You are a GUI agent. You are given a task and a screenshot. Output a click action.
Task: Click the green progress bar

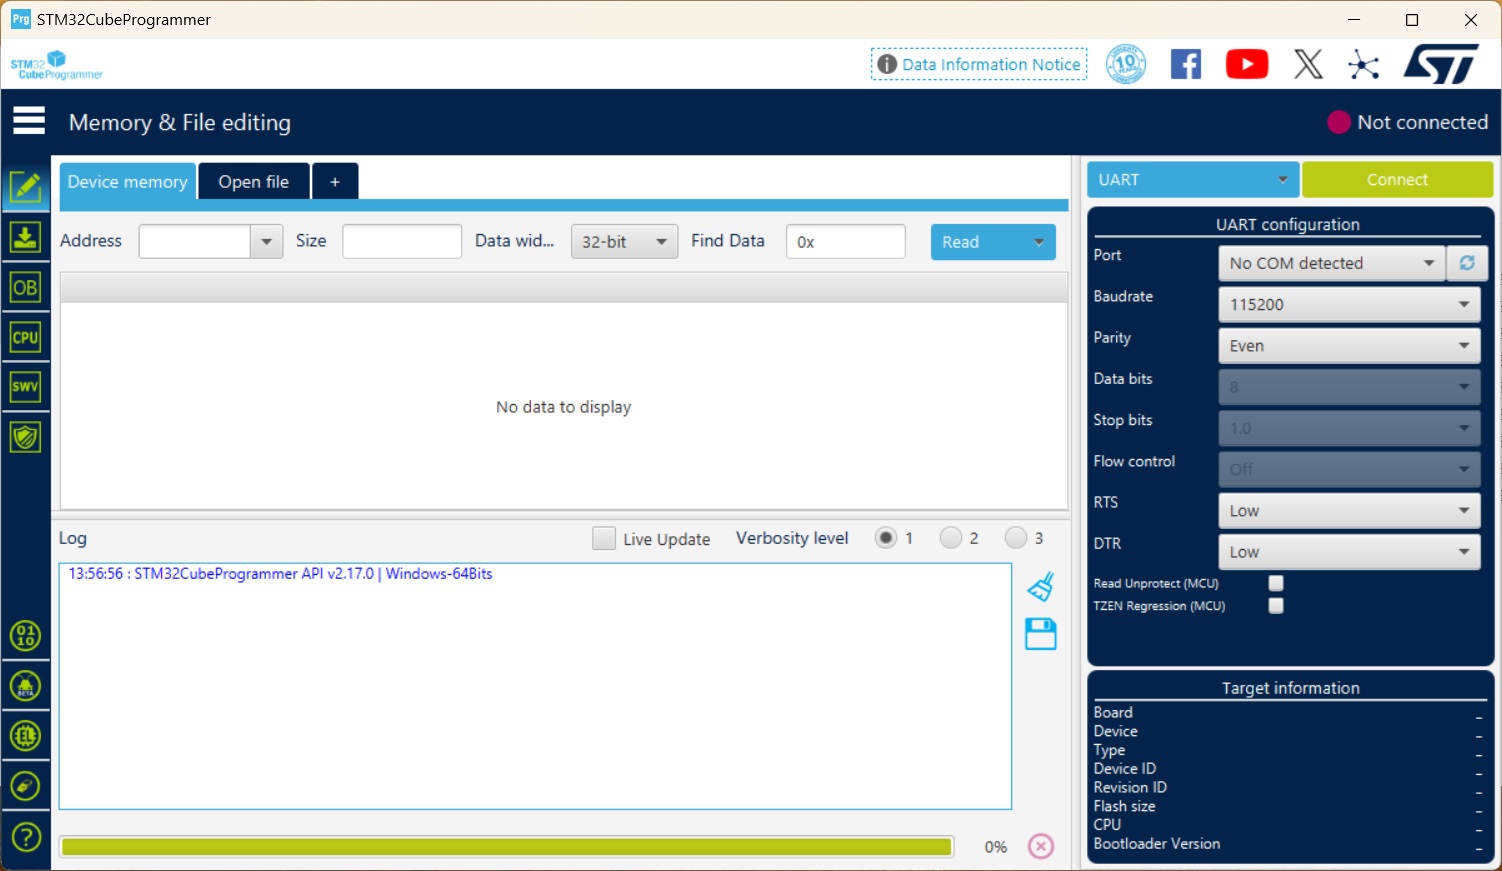(506, 847)
